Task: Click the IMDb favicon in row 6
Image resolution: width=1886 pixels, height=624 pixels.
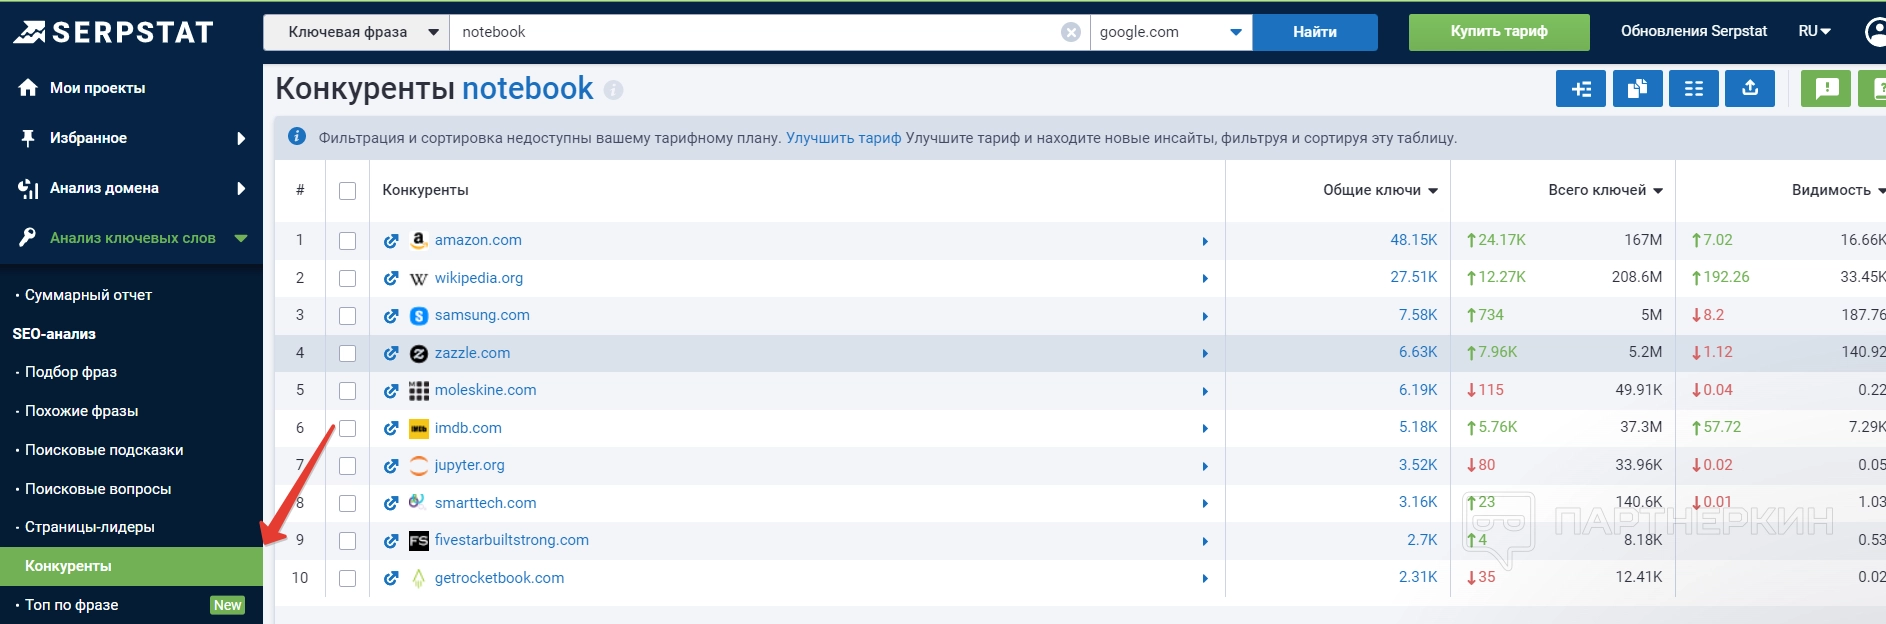Action: [419, 428]
